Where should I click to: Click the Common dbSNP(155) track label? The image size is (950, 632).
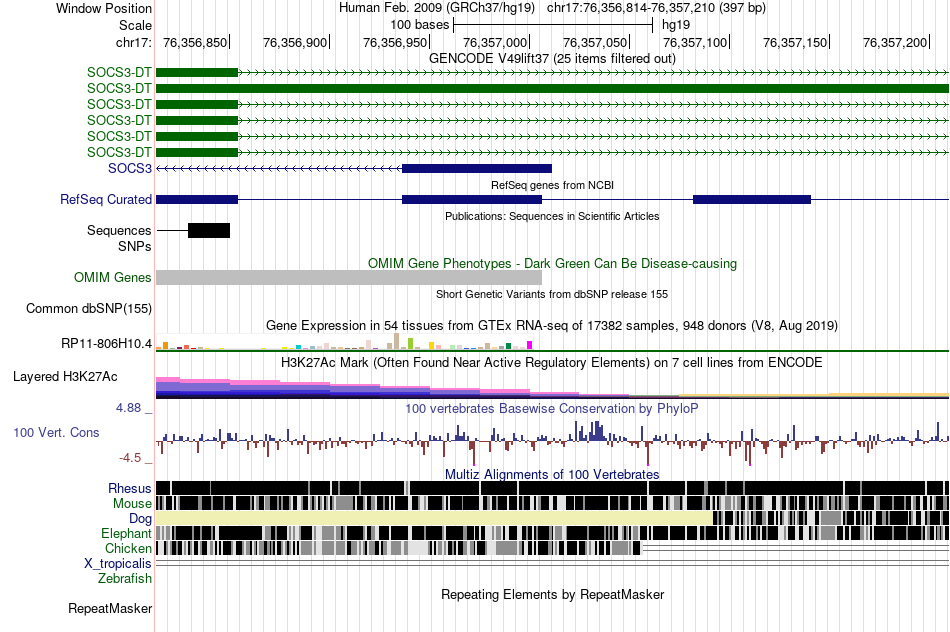tap(89, 308)
